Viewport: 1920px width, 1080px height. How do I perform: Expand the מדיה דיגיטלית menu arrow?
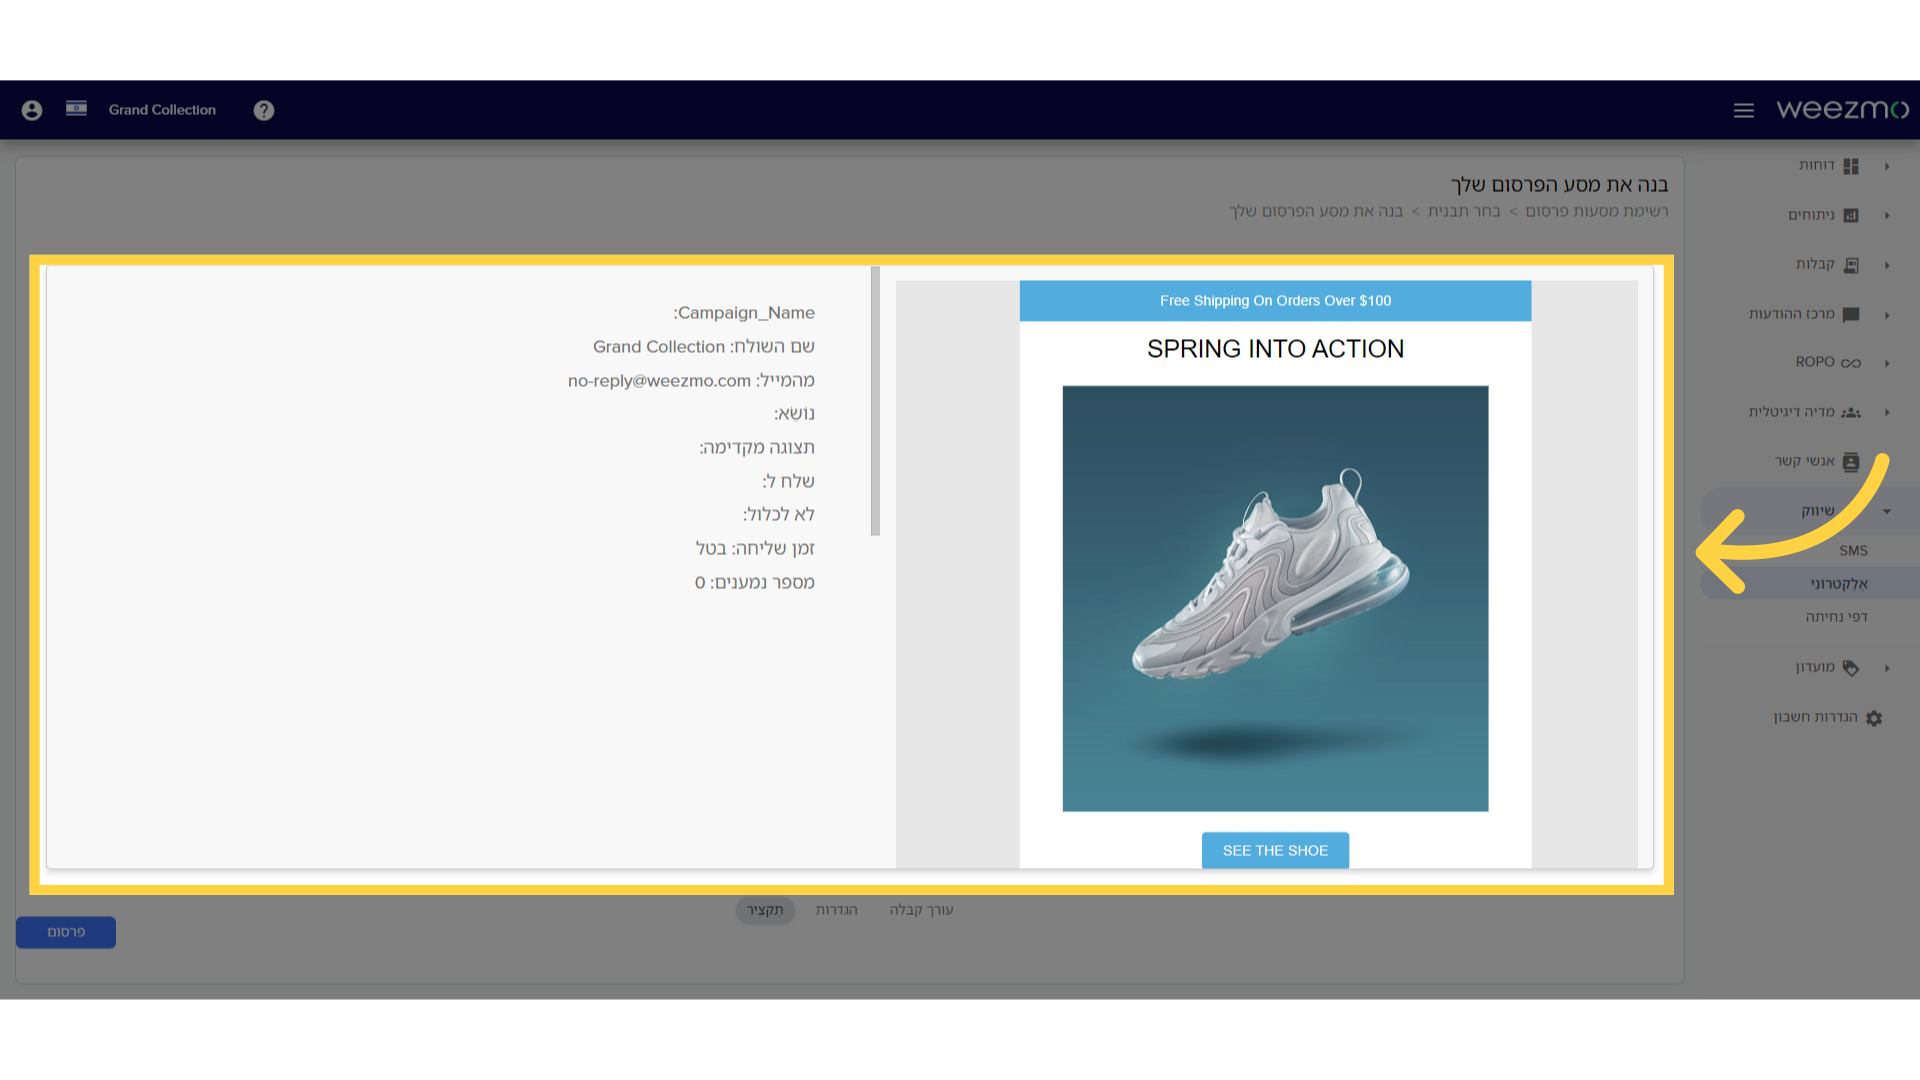(x=1887, y=412)
